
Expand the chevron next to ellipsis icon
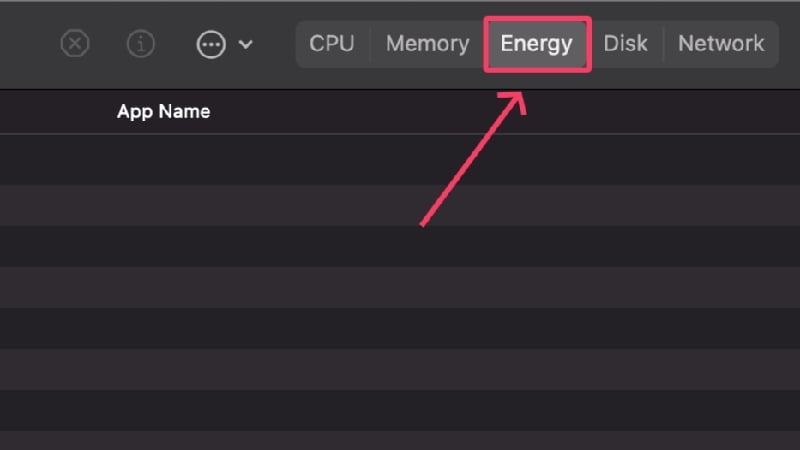point(246,45)
